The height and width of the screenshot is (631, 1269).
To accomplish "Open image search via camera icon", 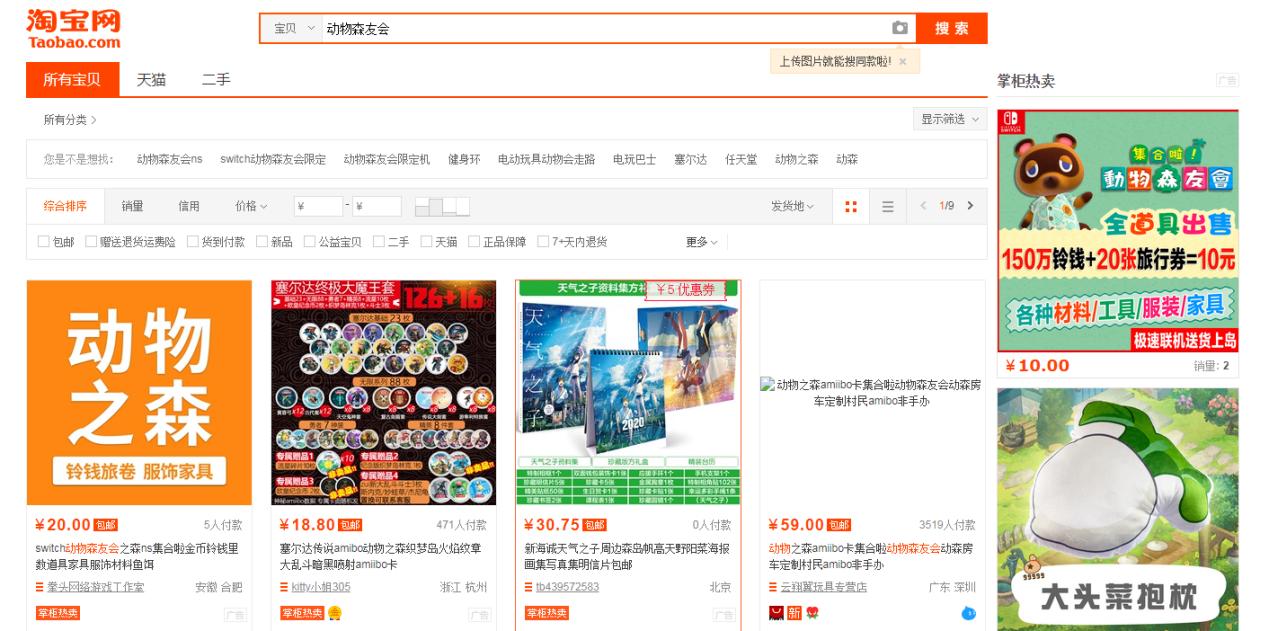I will (899, 29).
